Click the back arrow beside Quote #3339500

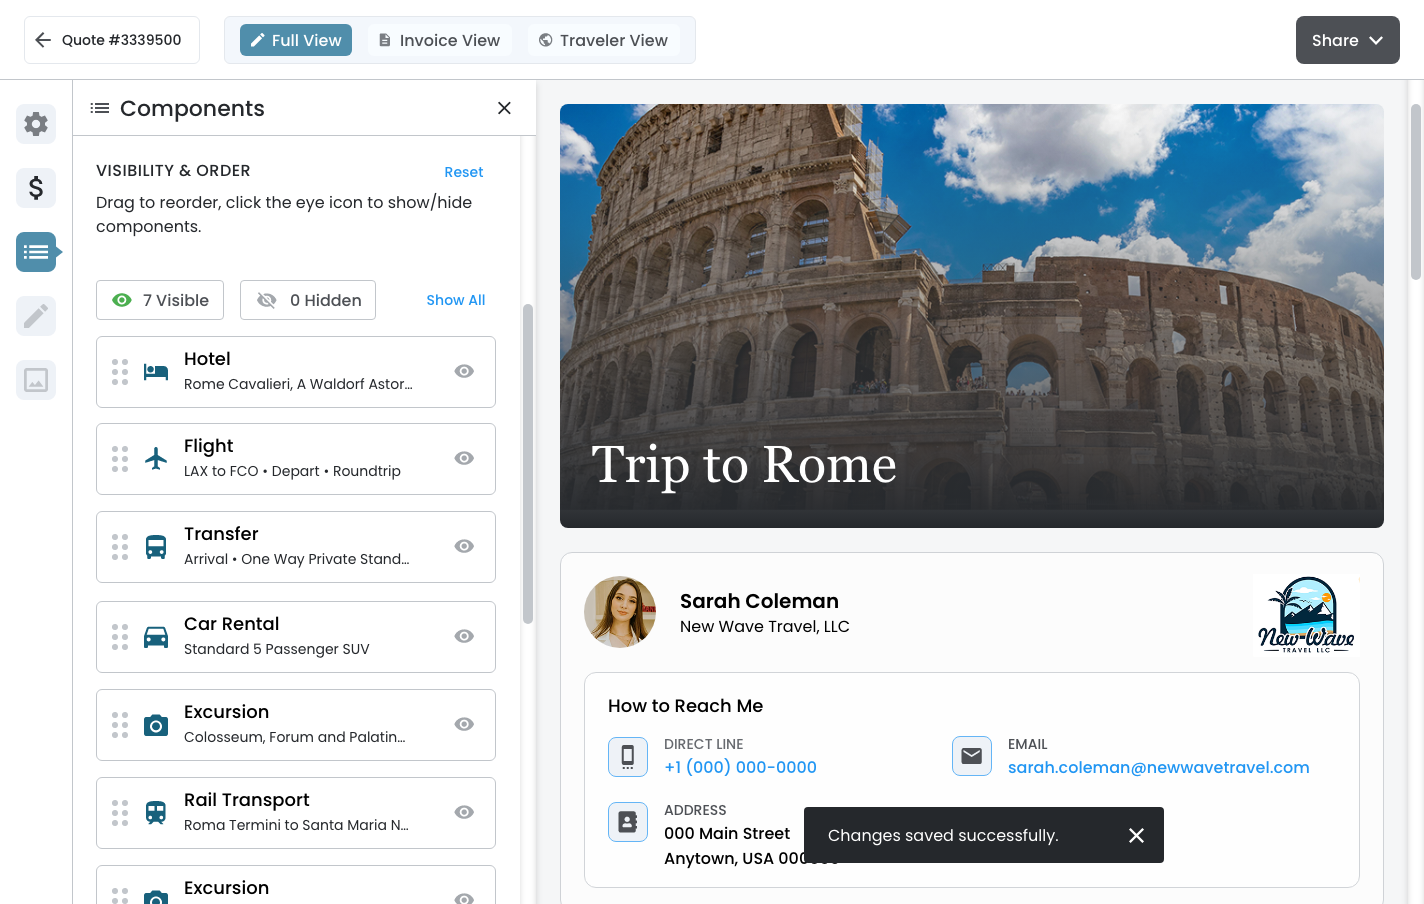click(x=43, y=40)
